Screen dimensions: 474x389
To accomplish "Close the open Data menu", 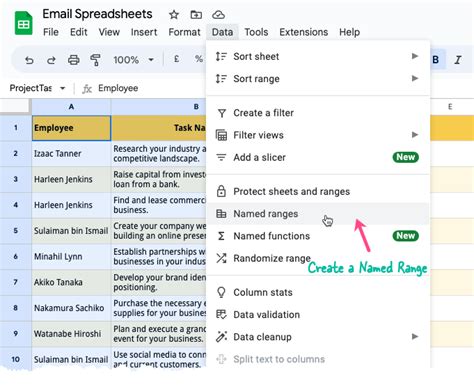I will pos(222,32).
